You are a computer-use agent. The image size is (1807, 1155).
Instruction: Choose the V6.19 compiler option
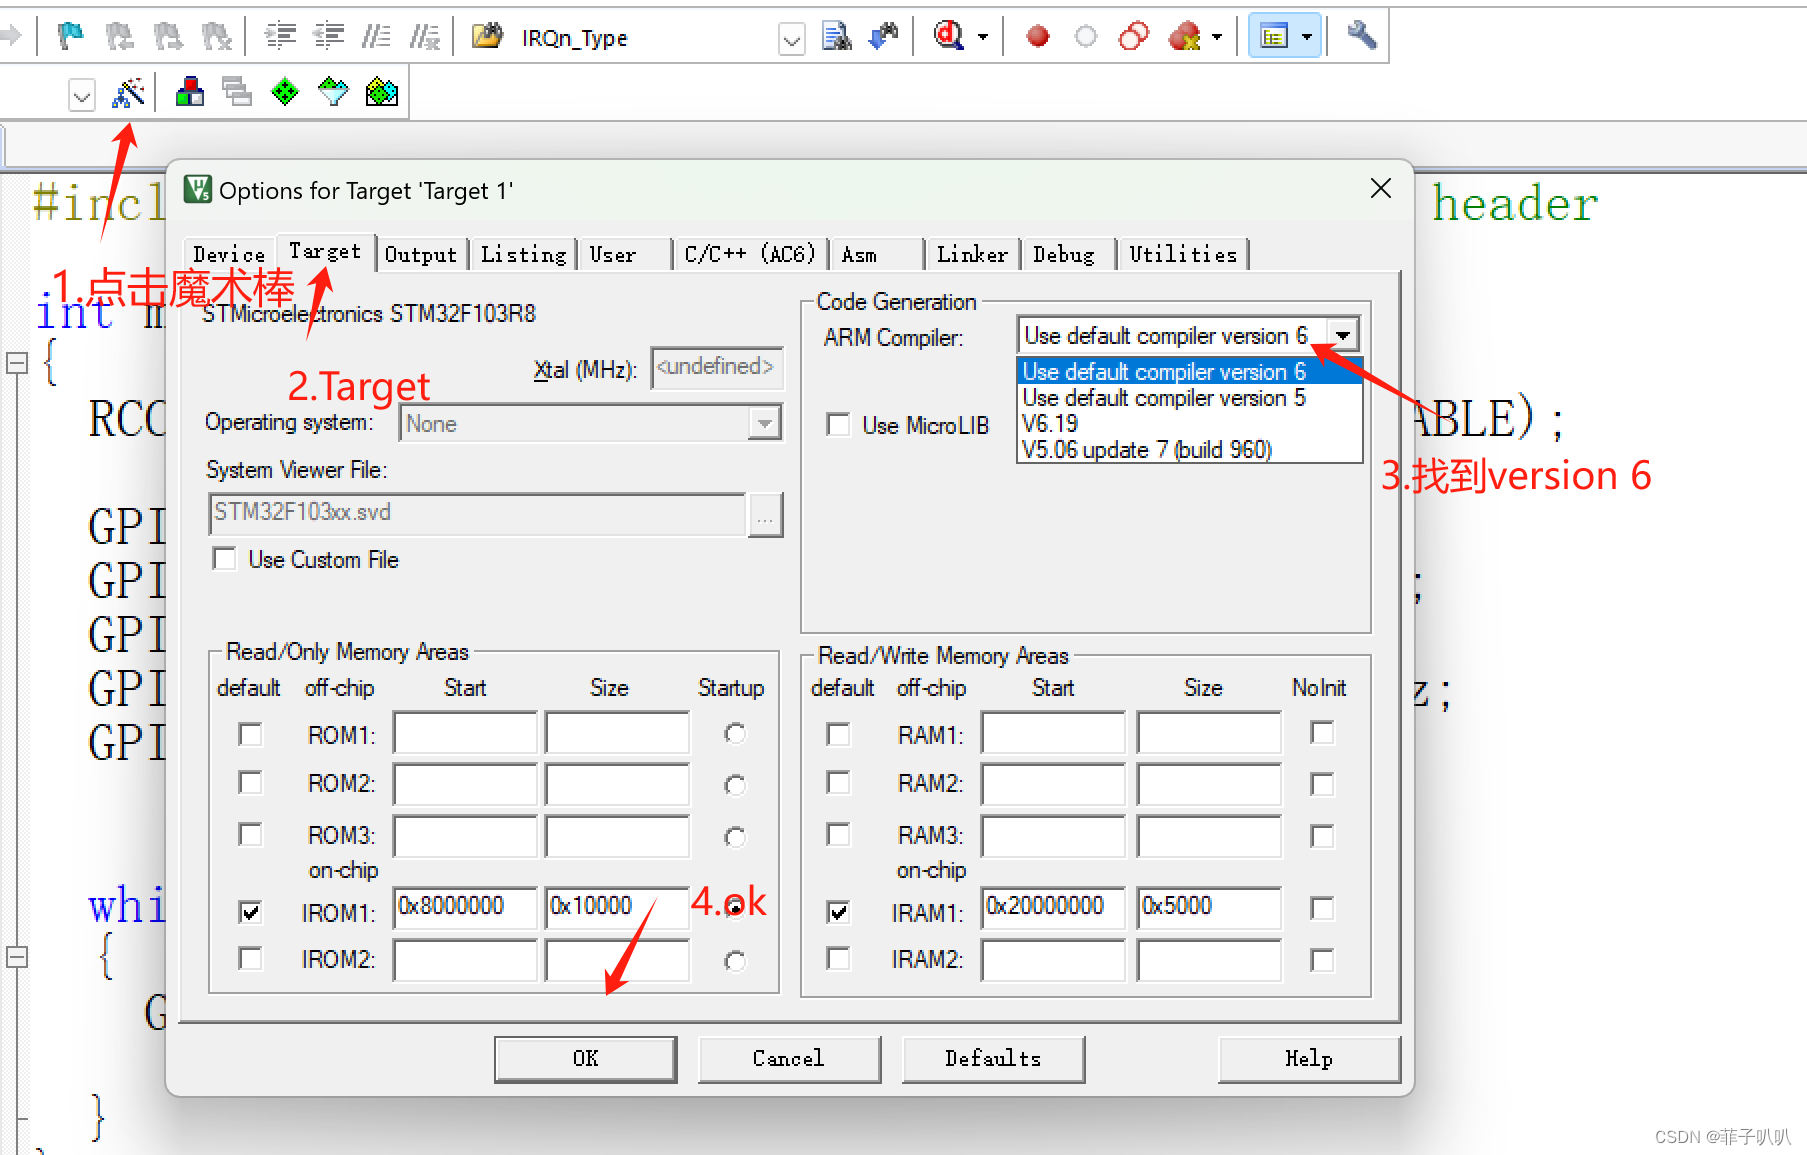point(1189,423)
